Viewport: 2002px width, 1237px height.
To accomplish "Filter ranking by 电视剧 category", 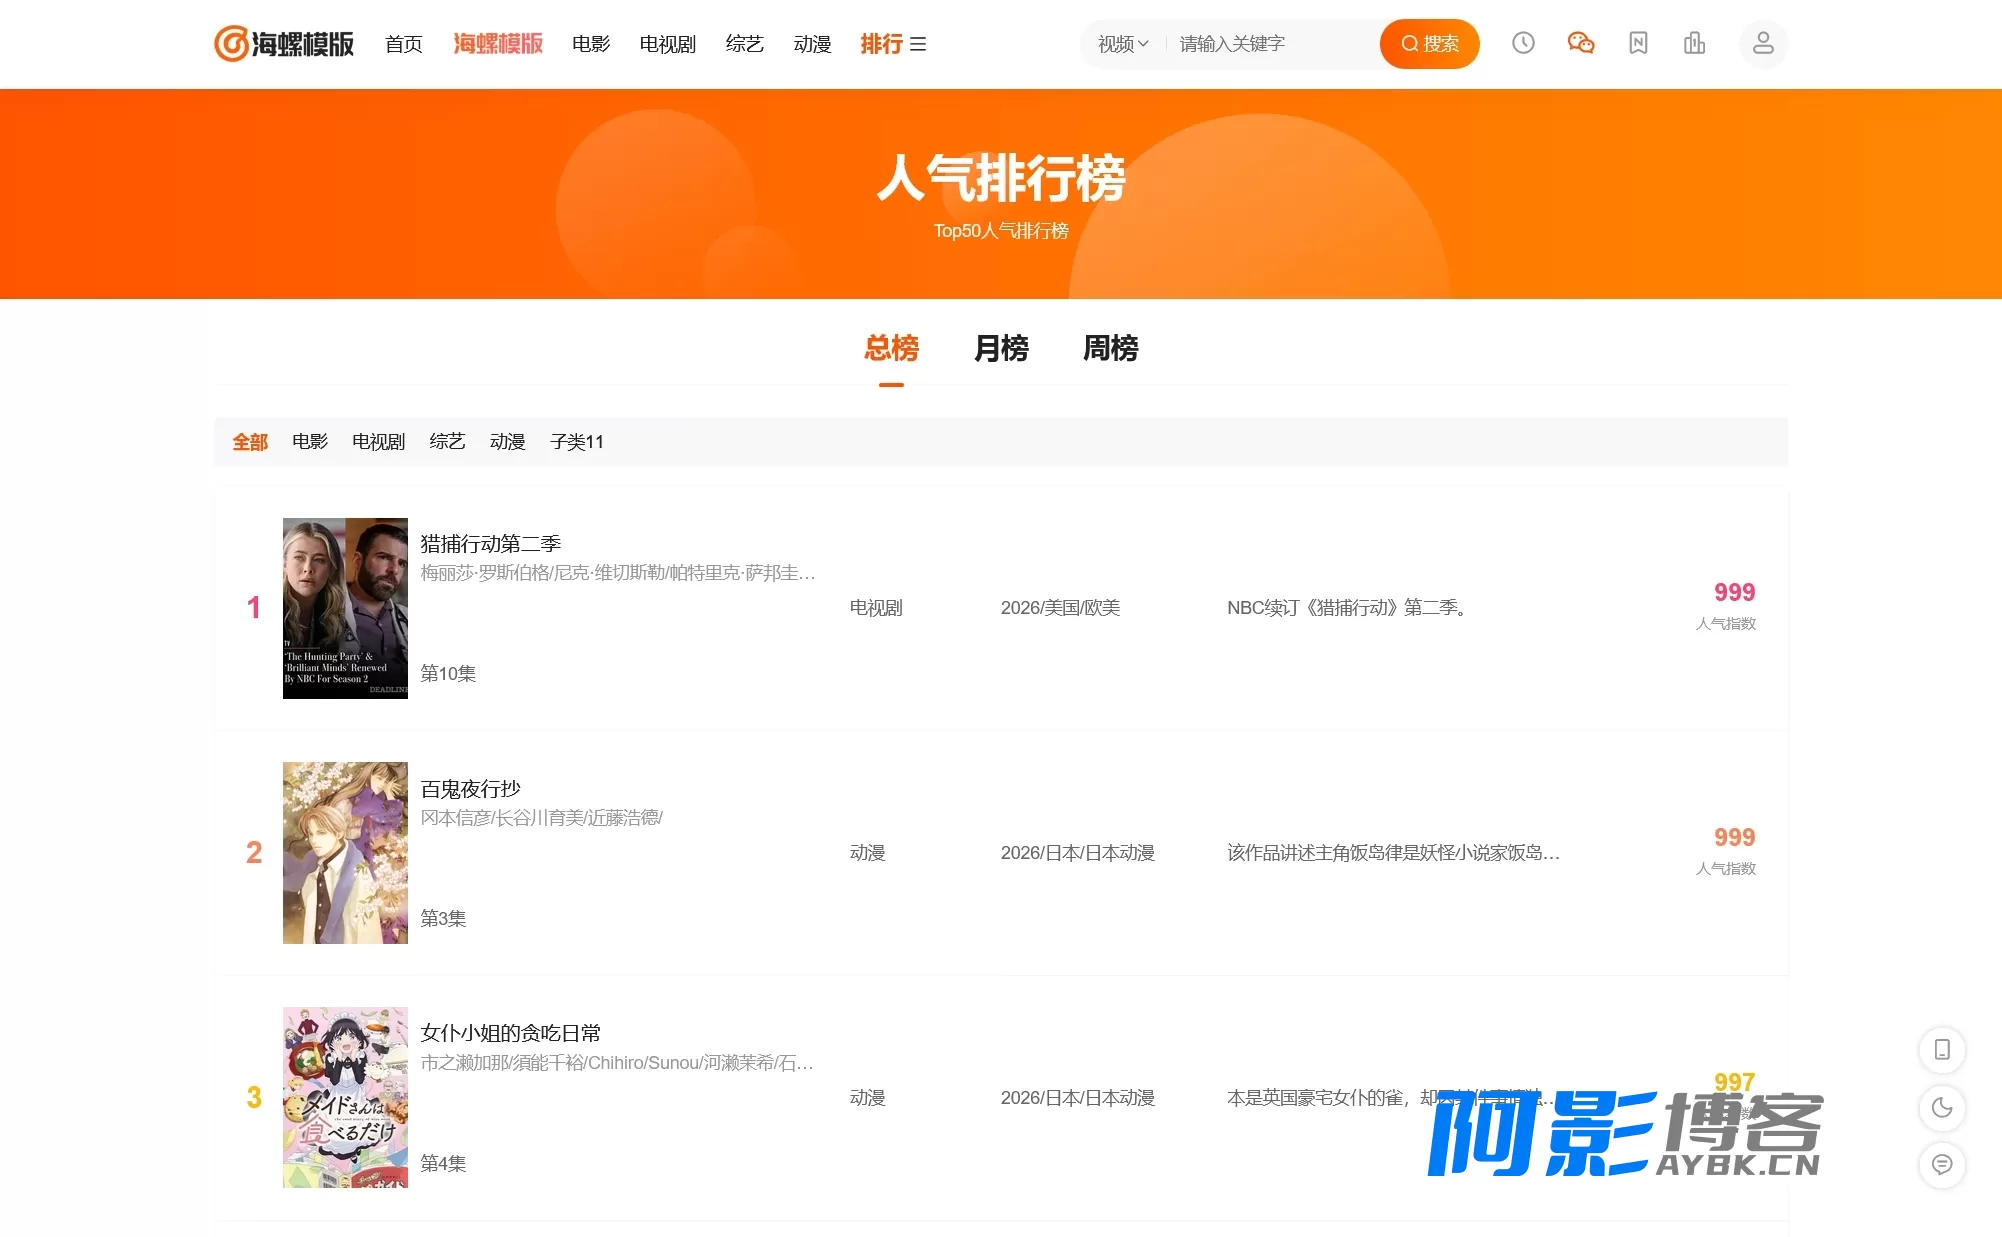I will pos(378,442).
